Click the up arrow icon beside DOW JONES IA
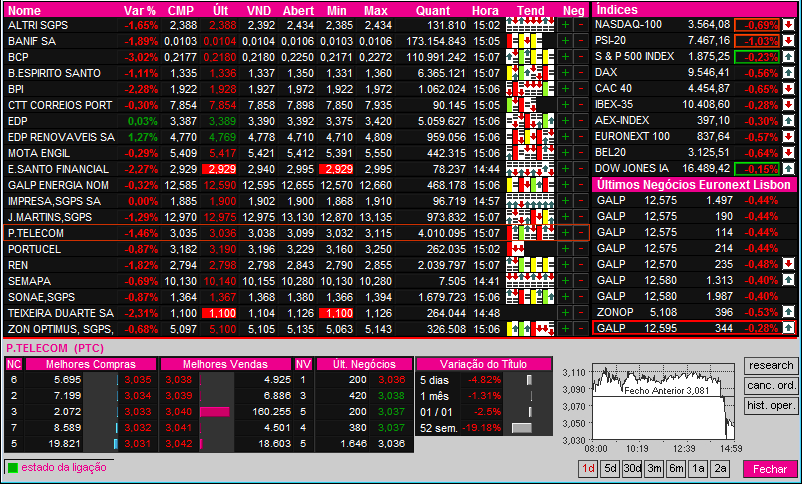Screen dimensions: 802x484 pyautogui.click(x=788, y=168)
